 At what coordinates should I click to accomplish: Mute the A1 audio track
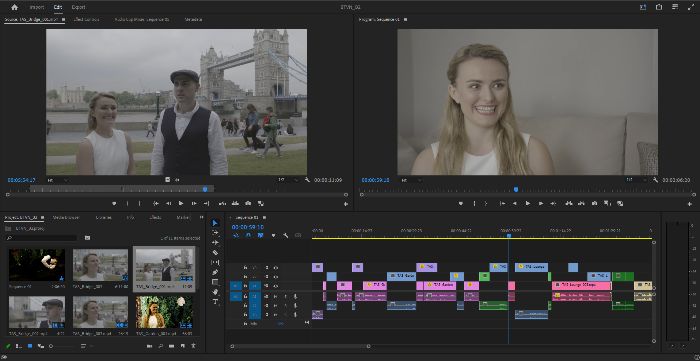275,296
